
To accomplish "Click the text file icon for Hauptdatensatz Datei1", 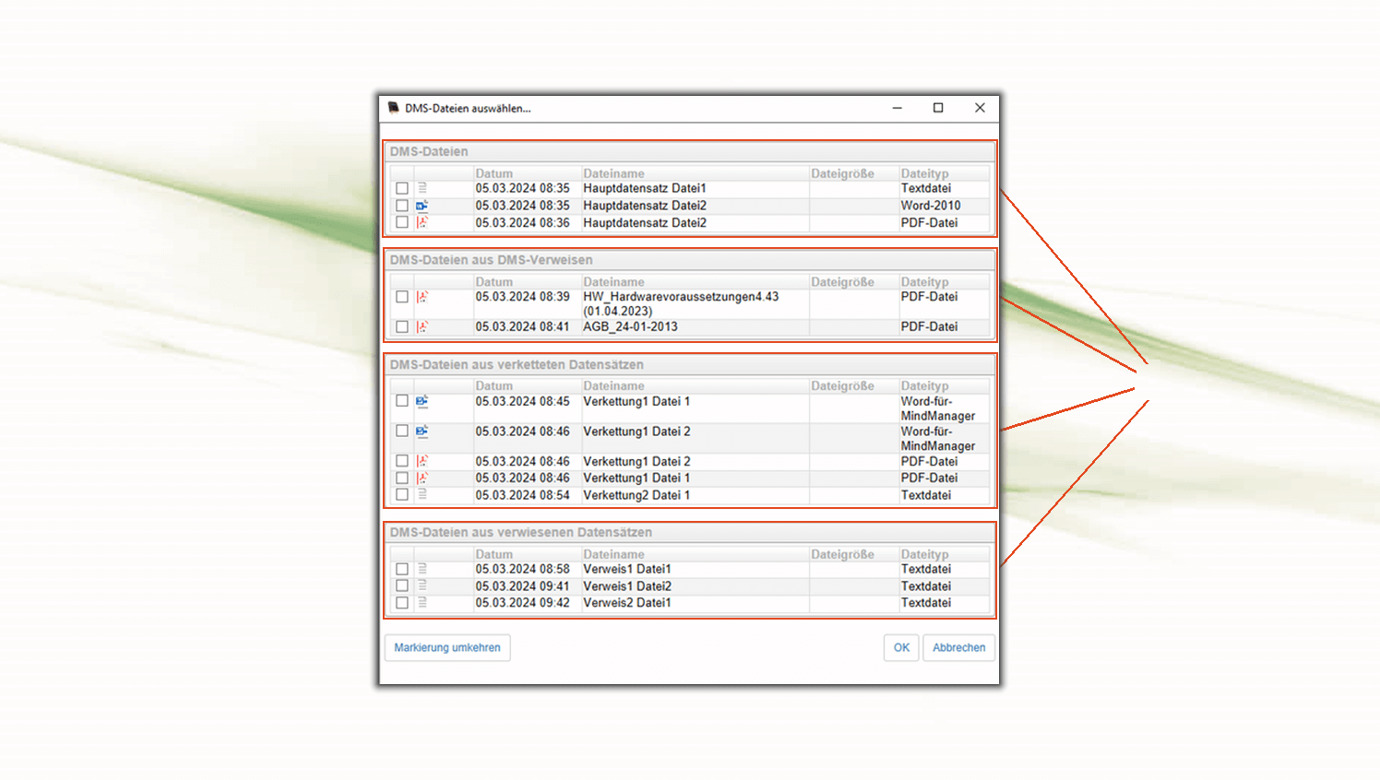I will [422, 188].
